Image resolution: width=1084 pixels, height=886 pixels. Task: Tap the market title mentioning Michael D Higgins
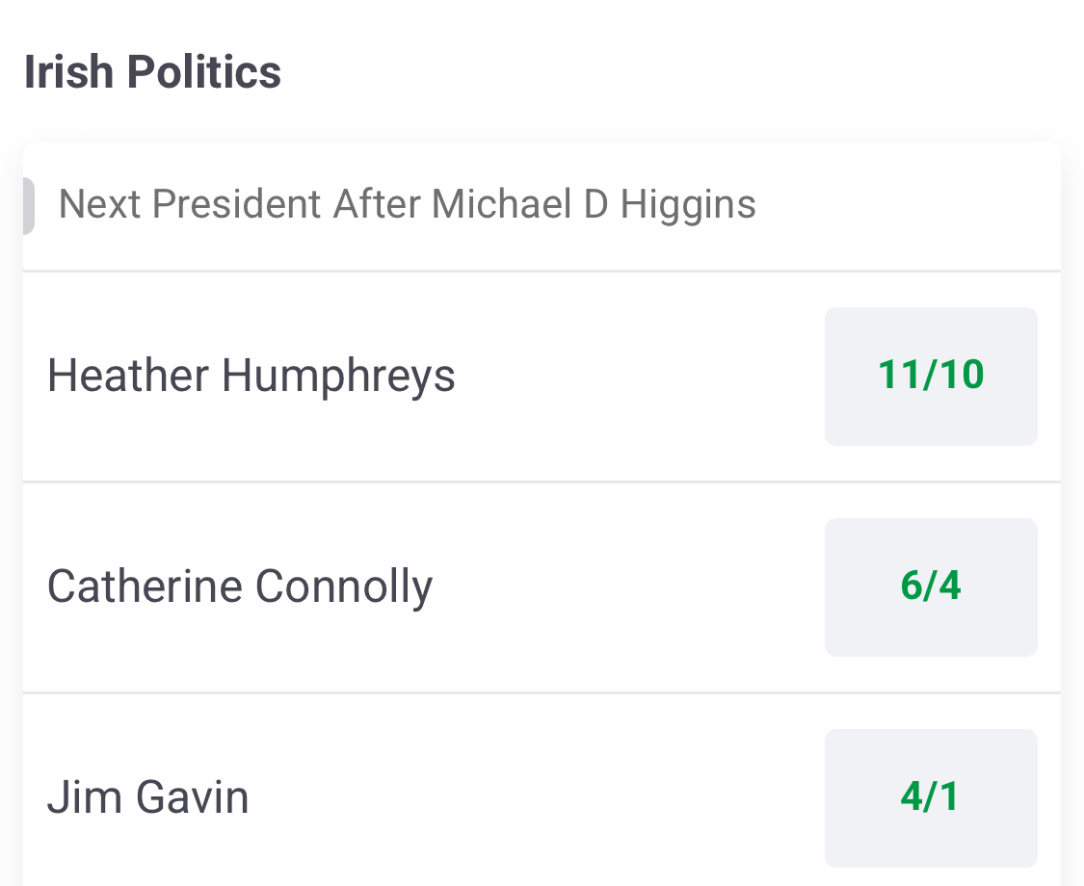pos(407,205)
